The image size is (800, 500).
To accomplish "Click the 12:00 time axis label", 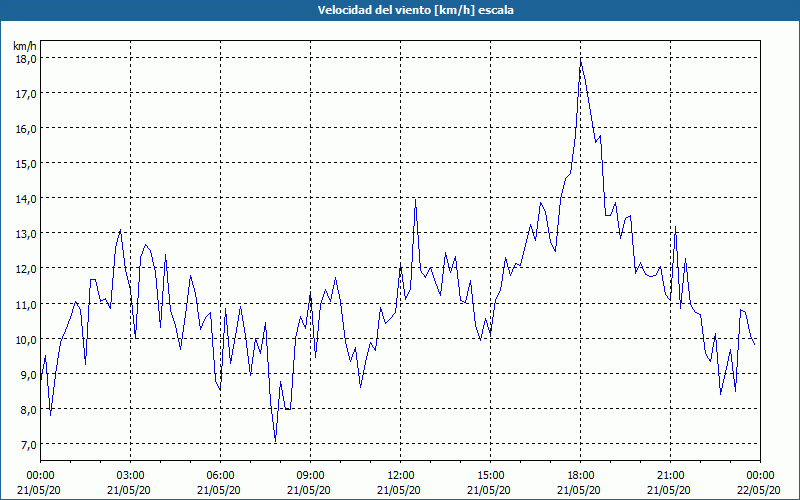I will click(401, 476).
